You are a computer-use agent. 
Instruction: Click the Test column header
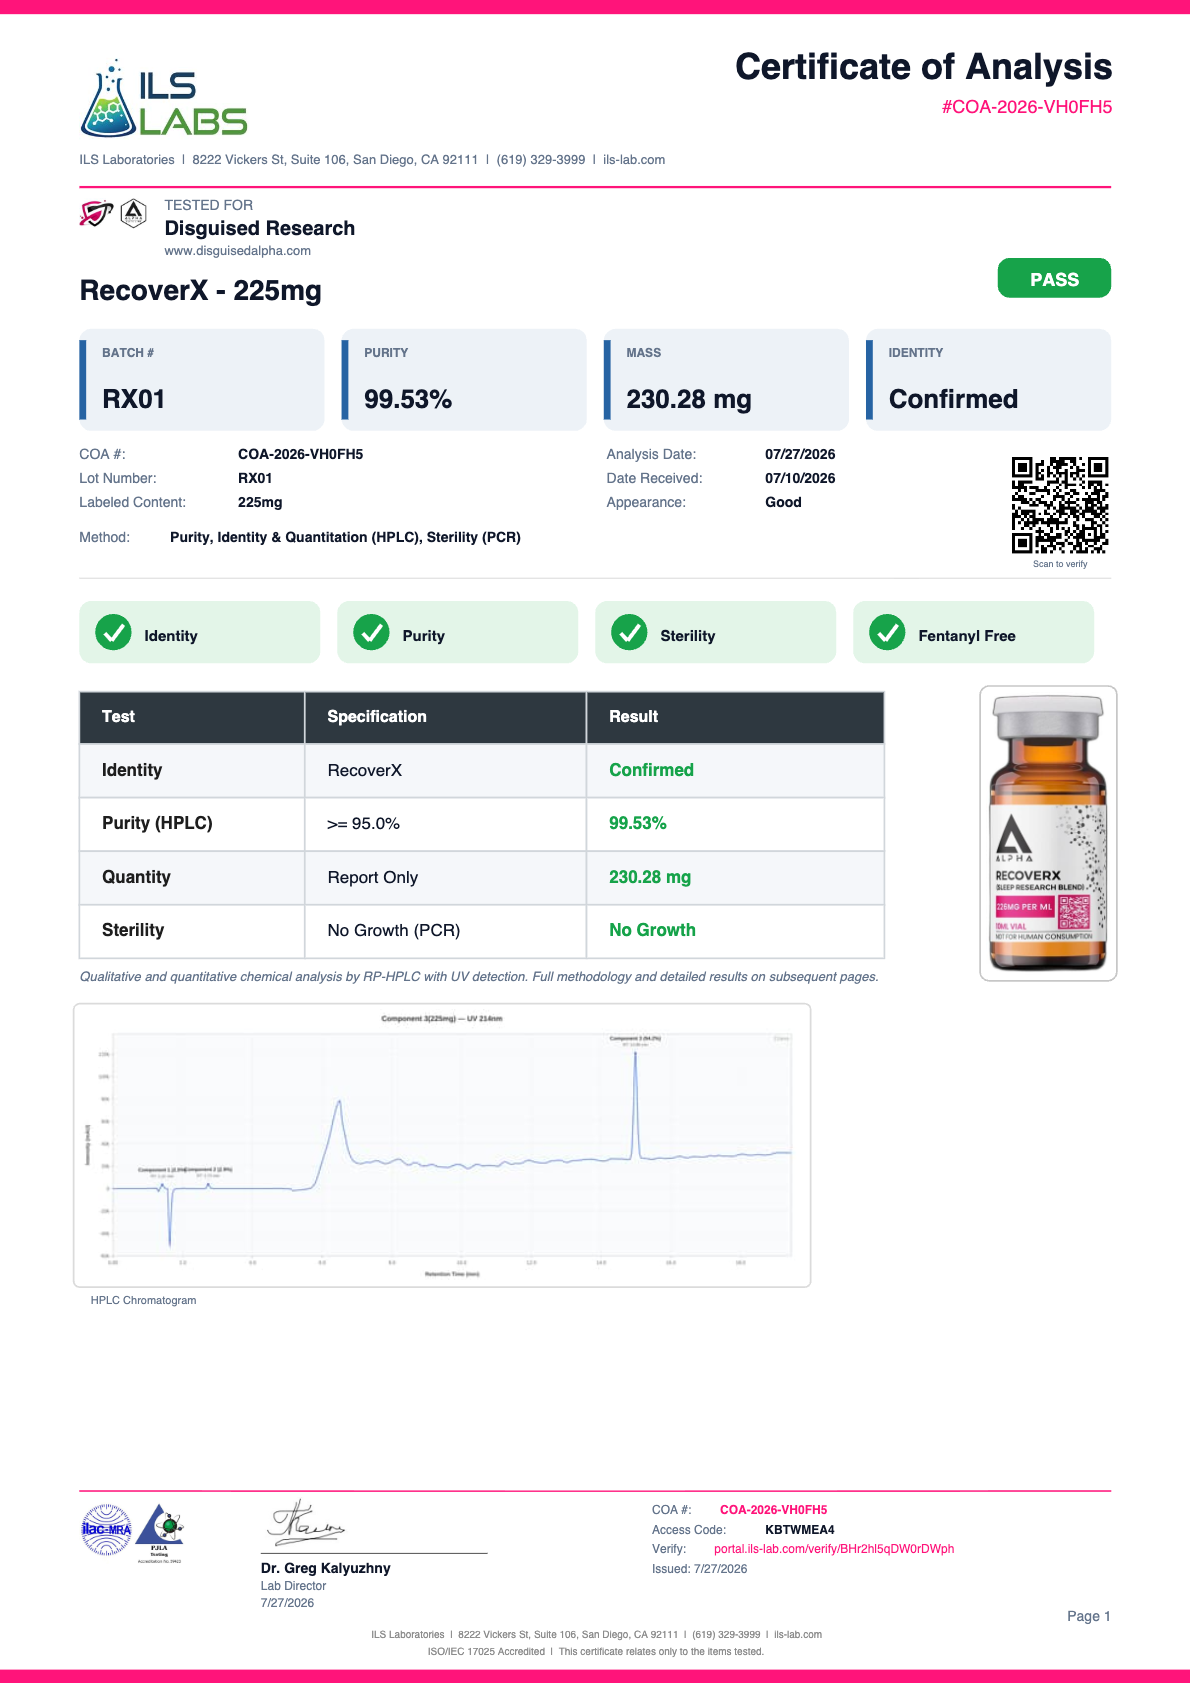pyautogui.click(x=192, y=717)
